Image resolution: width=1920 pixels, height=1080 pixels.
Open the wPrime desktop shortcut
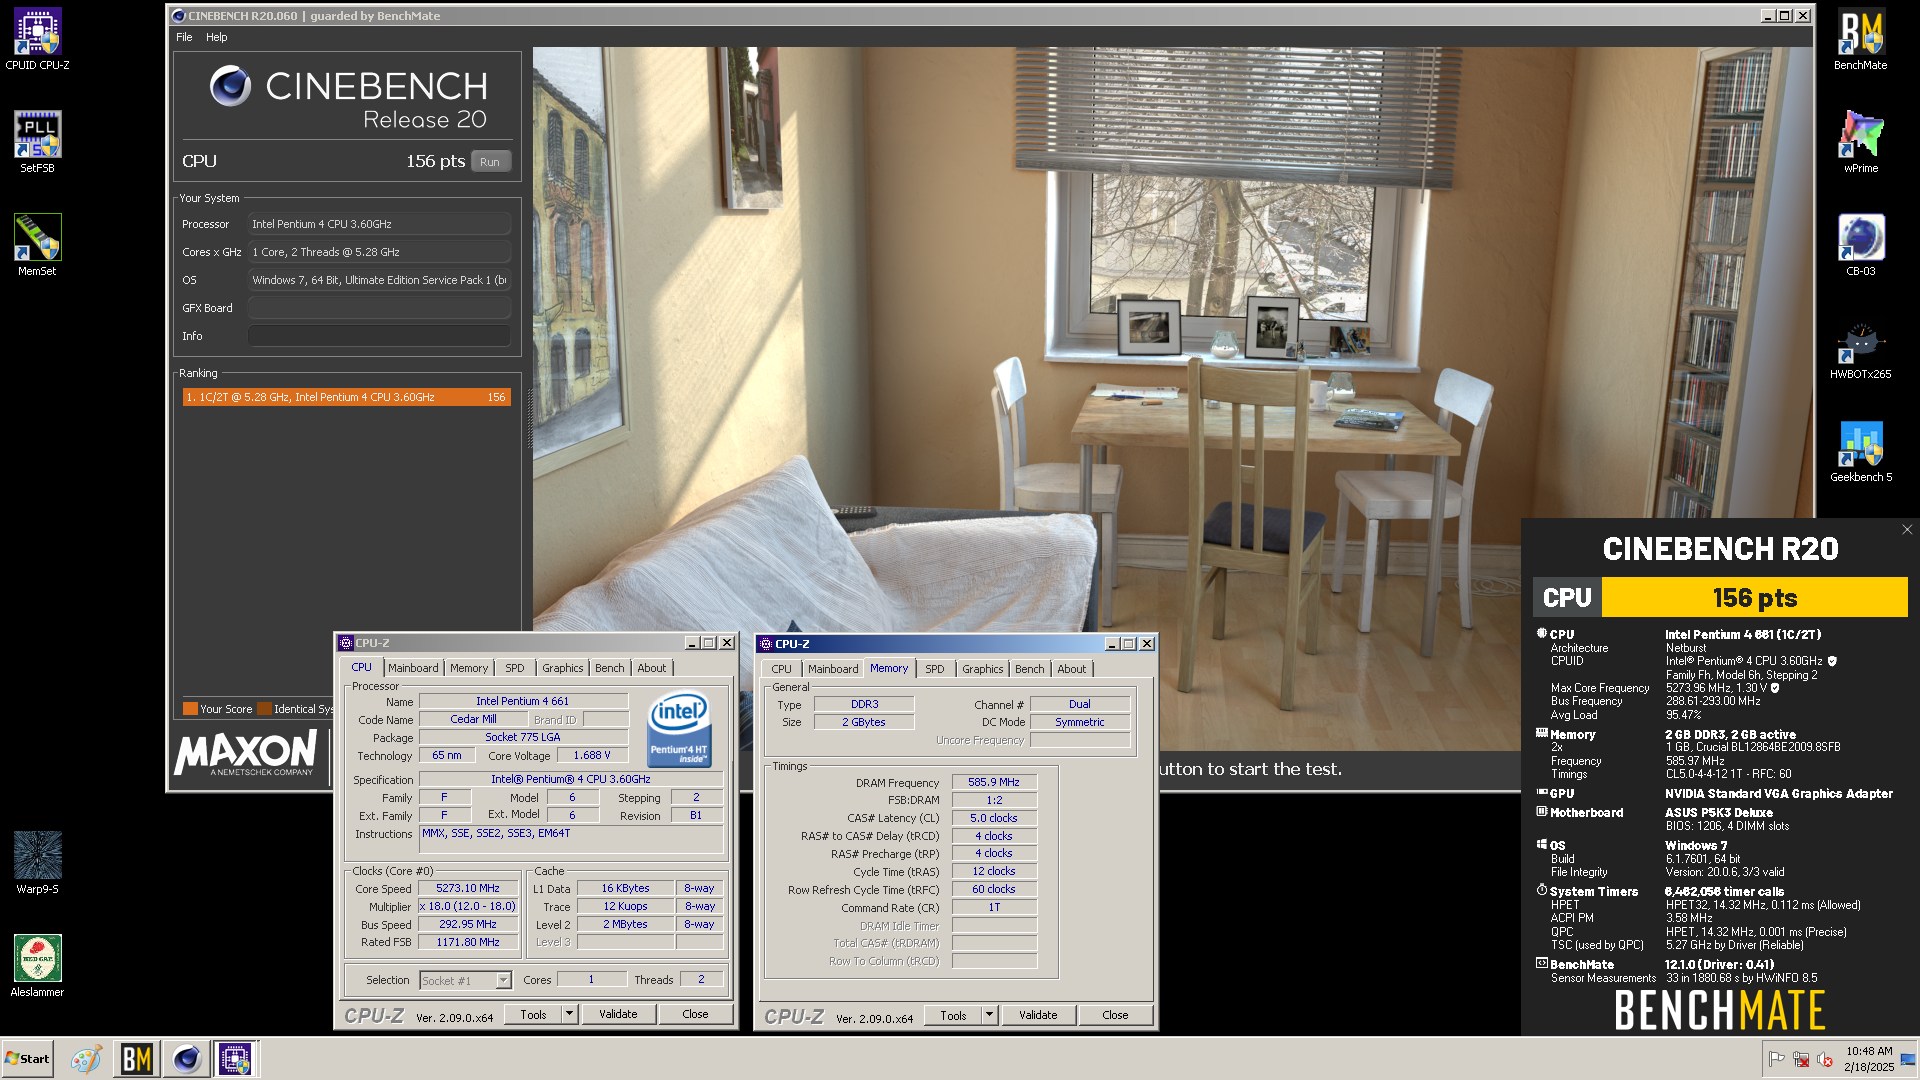tap(1860, 142)
